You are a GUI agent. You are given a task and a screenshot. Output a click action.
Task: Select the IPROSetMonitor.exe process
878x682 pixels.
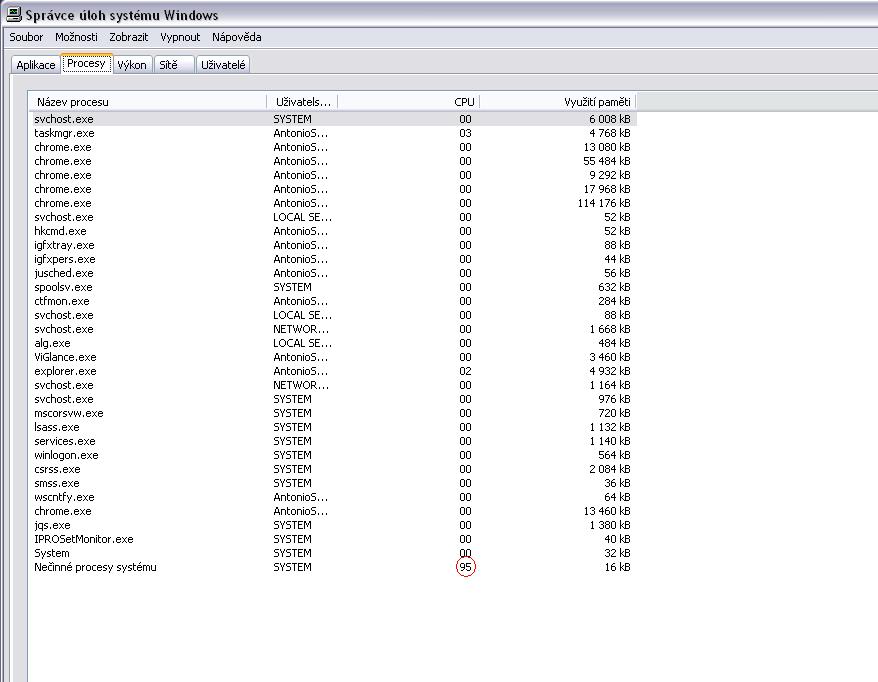[x=333, y=539]
